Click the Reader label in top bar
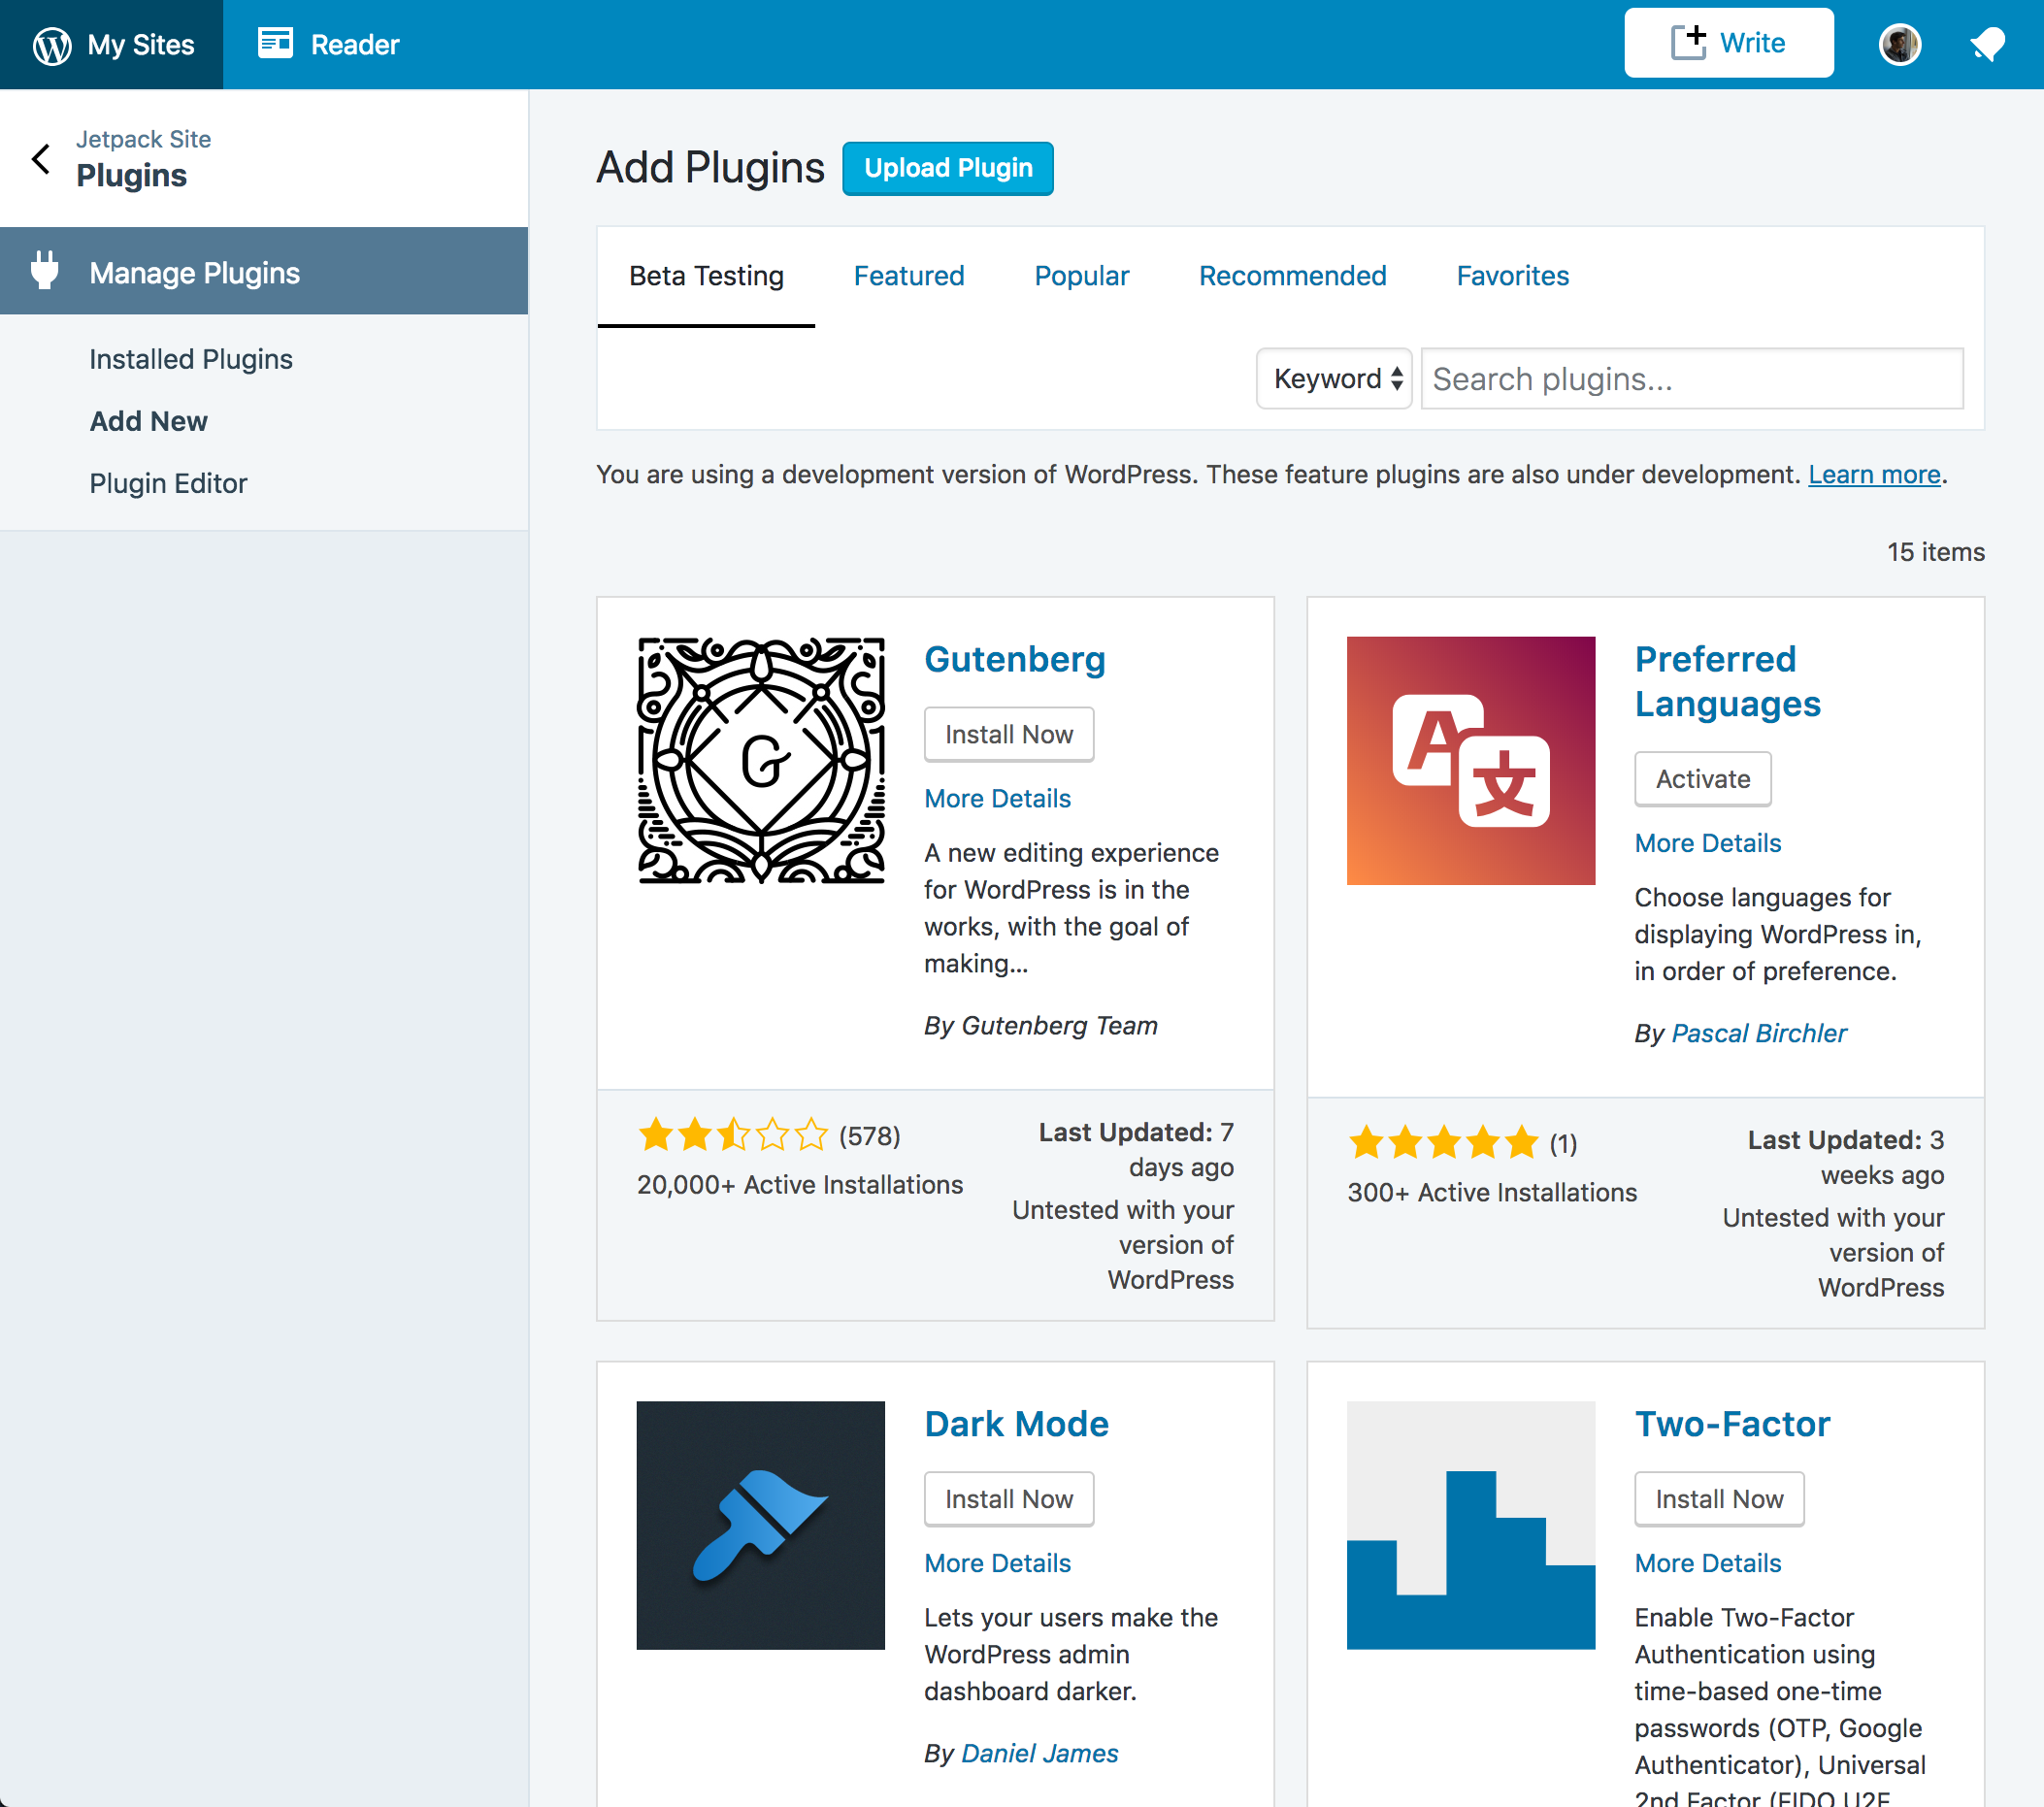 (354, 45)
